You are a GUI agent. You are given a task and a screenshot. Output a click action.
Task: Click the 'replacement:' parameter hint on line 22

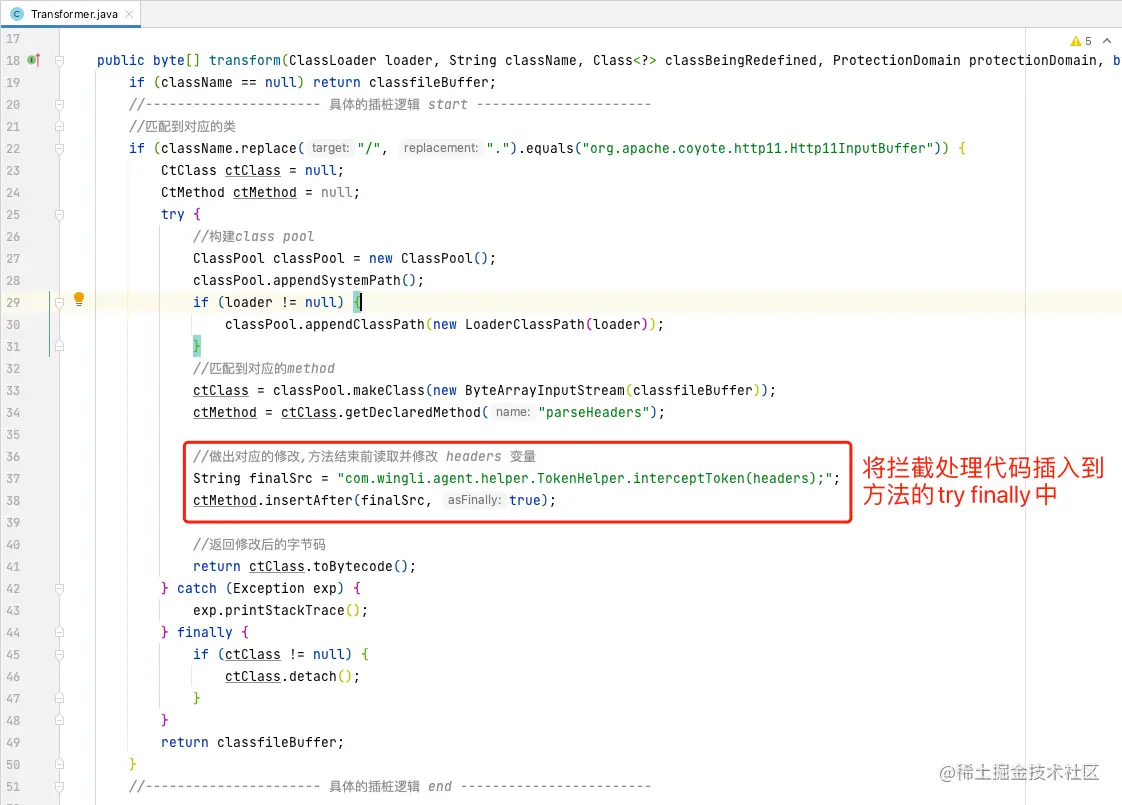(x=441, y=148)
